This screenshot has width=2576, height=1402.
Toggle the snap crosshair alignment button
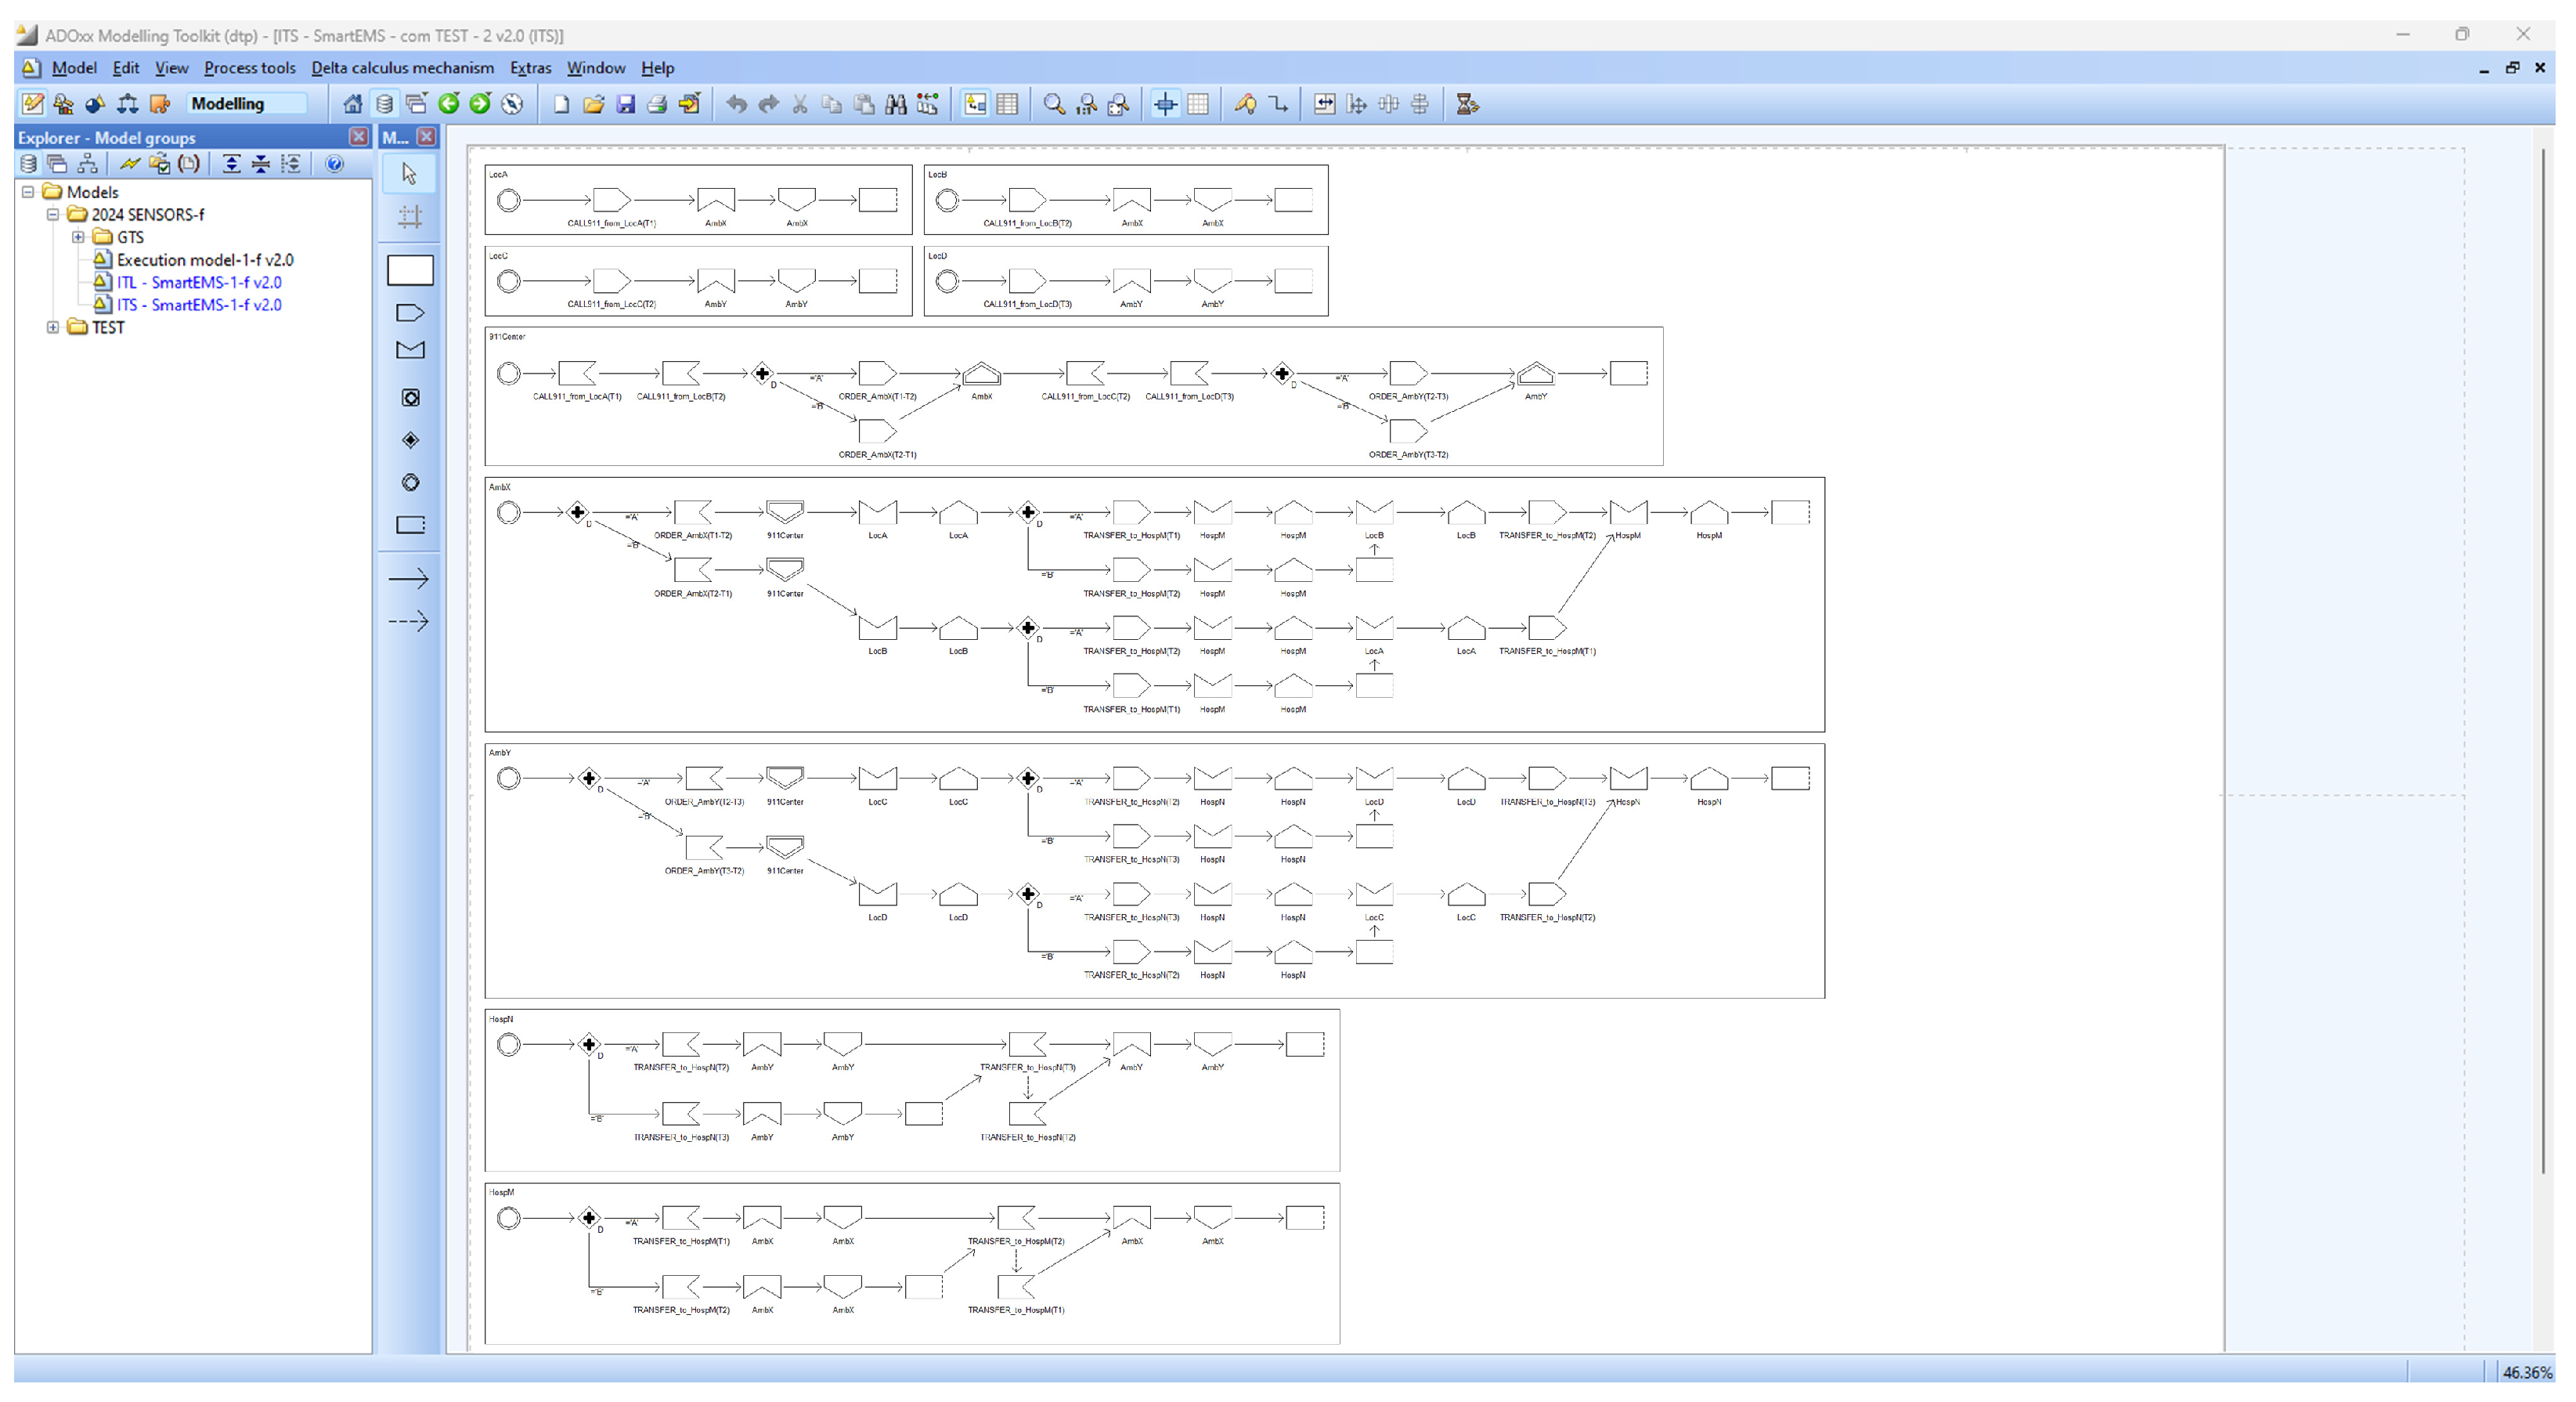[1165, 104]
